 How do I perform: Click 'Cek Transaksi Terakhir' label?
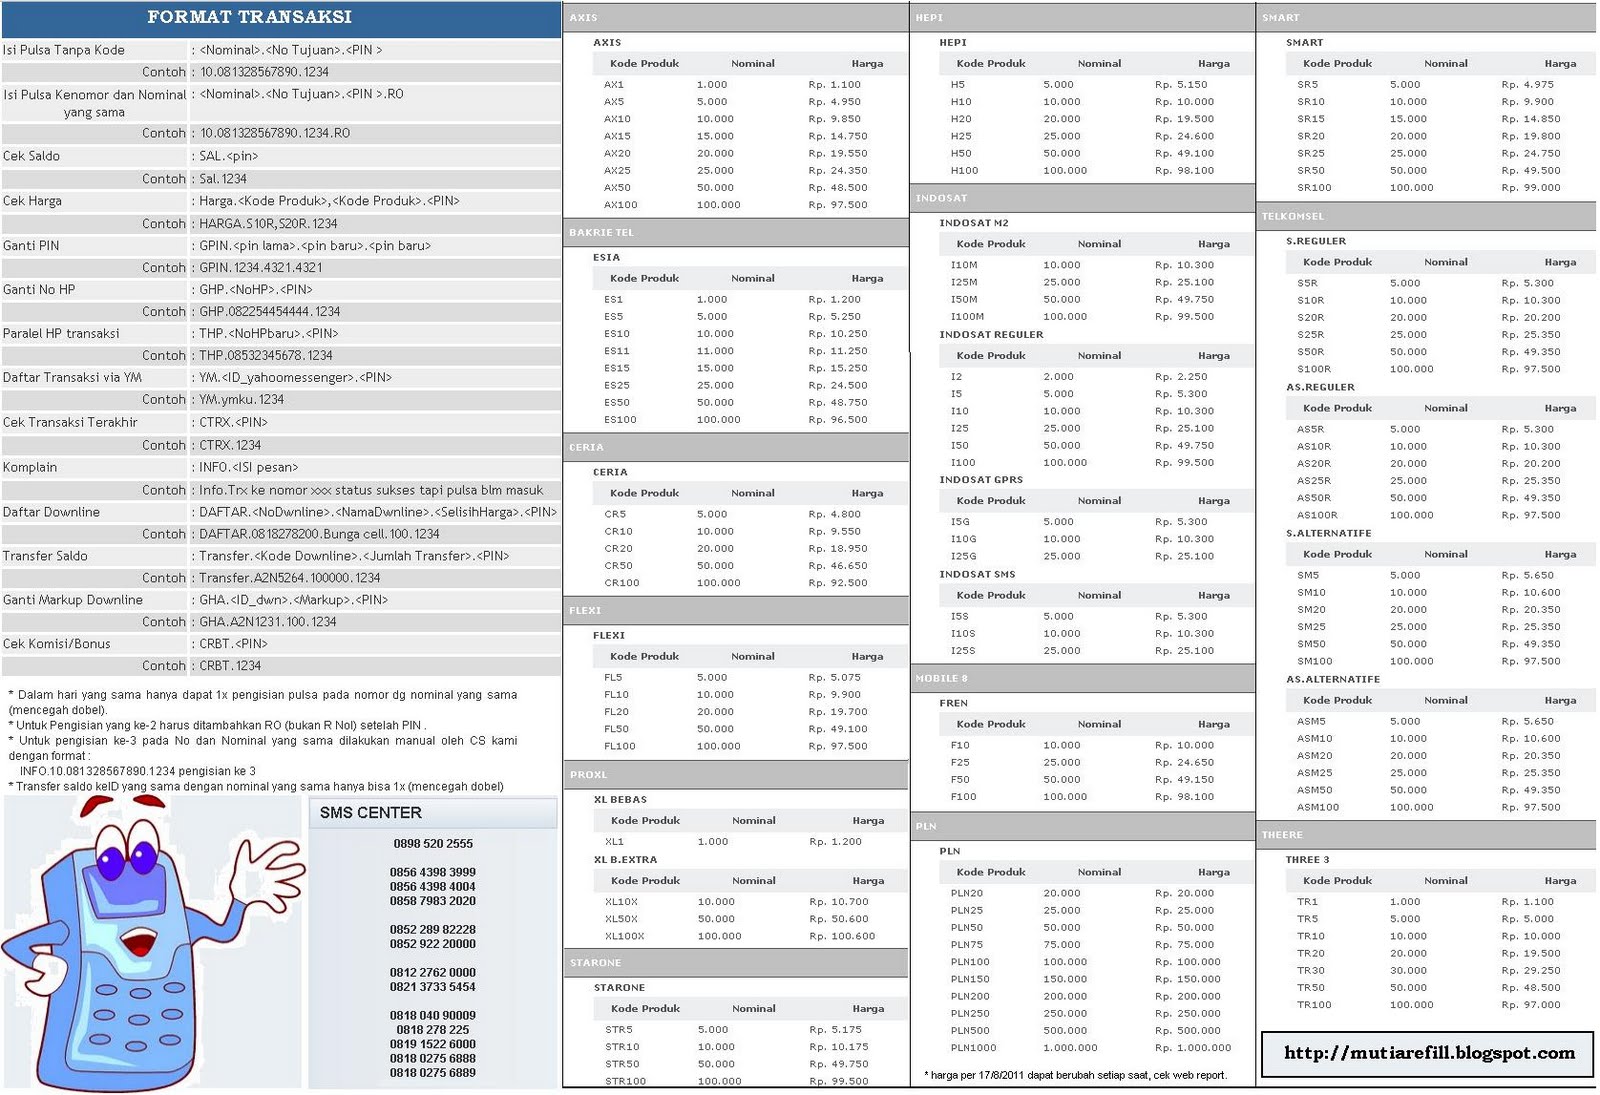70,422
